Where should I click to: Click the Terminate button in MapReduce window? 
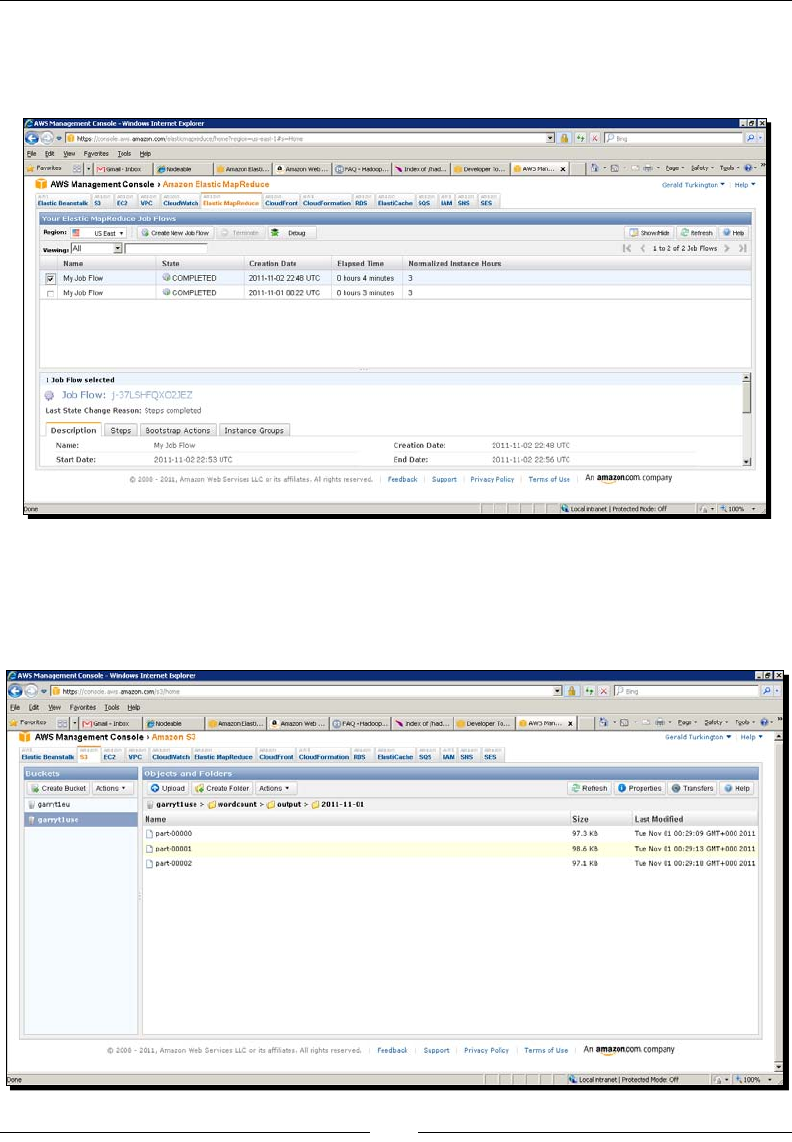[240, 233]
